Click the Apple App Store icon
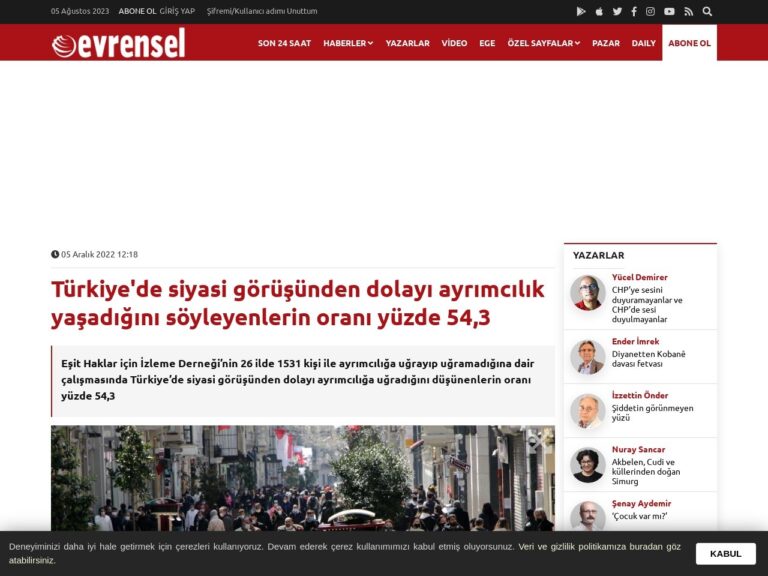768x576 pixels. tap(599, 12)
